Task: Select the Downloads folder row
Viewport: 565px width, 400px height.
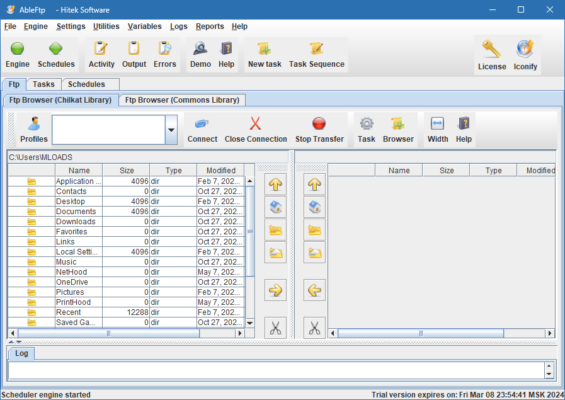Action: click(x=126, y=222)
